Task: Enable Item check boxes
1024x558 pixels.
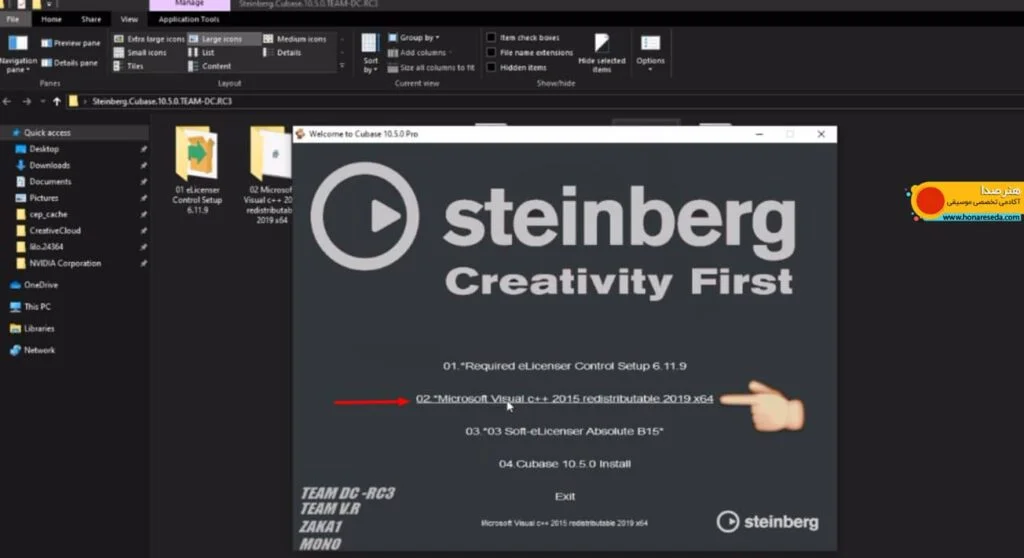Action: tap(522, 38)
